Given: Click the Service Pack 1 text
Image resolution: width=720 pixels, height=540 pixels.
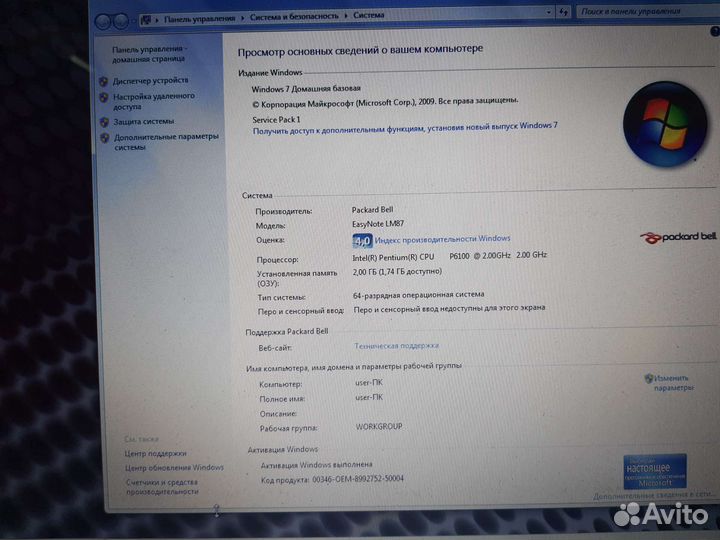Looking at the screenshot, I should tap(276, 119).
